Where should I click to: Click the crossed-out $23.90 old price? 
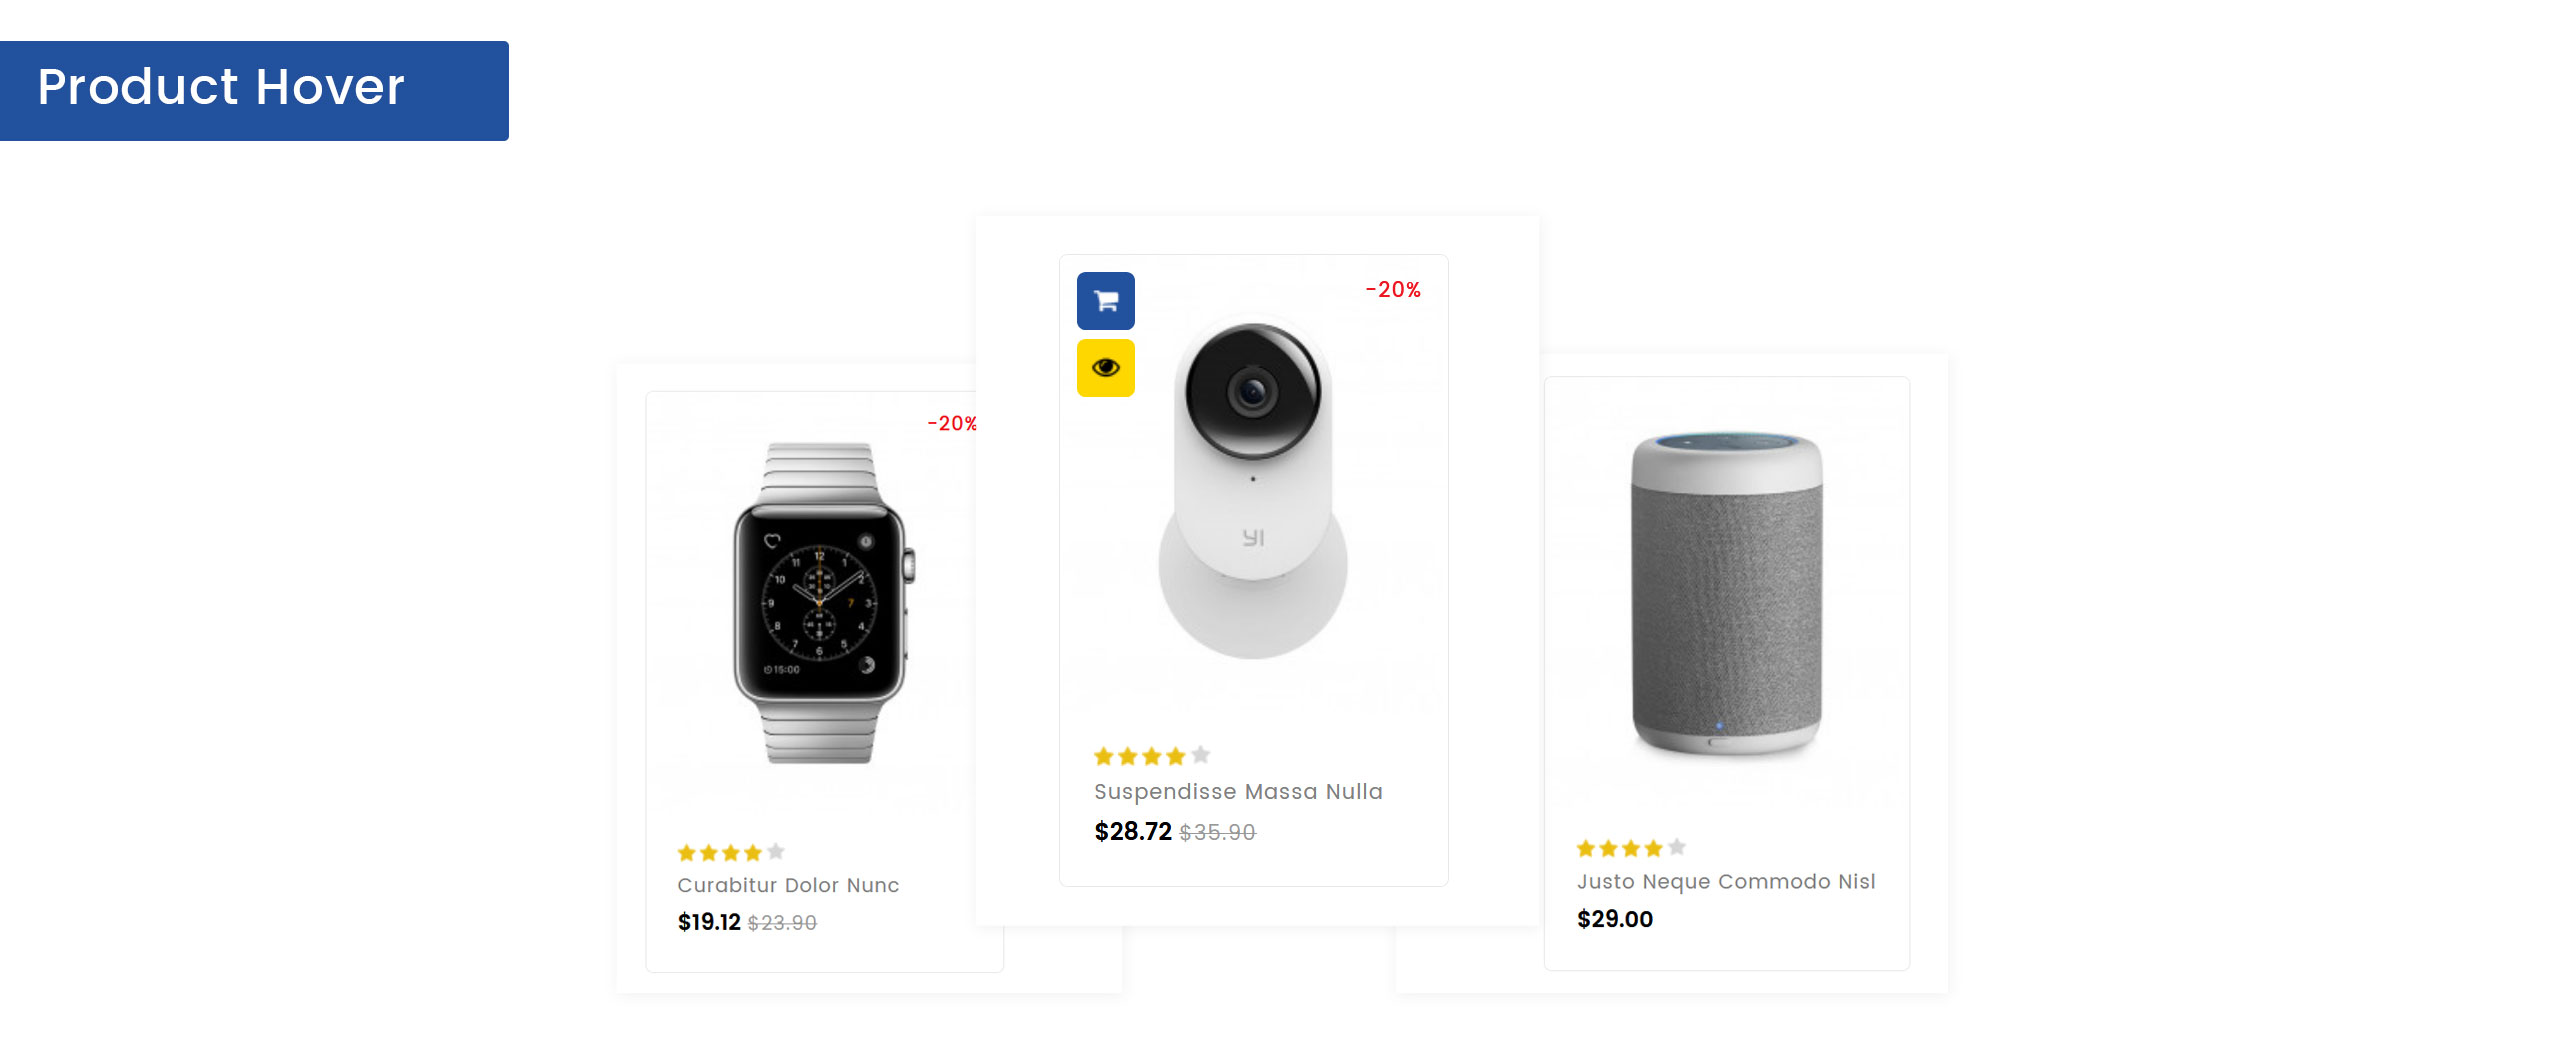click(782, 923)
